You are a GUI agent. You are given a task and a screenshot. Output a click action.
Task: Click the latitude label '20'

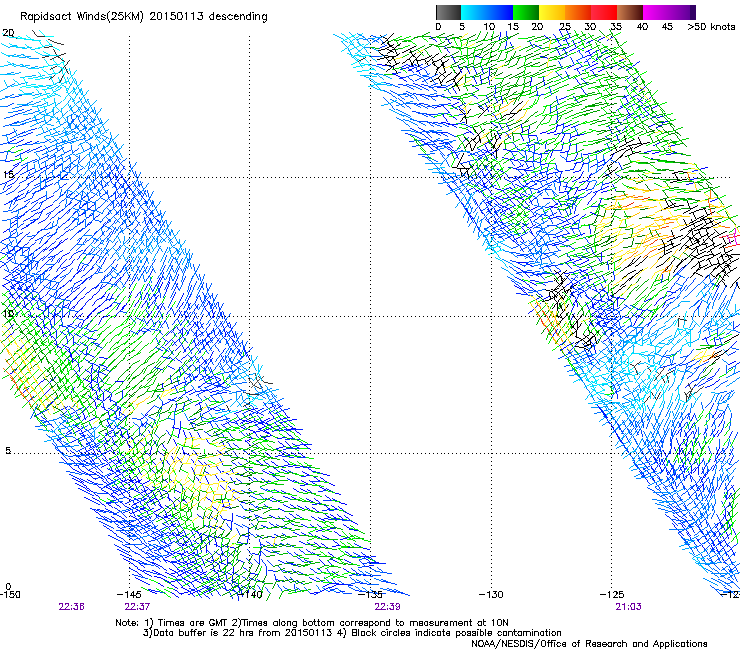click(8, 33)
